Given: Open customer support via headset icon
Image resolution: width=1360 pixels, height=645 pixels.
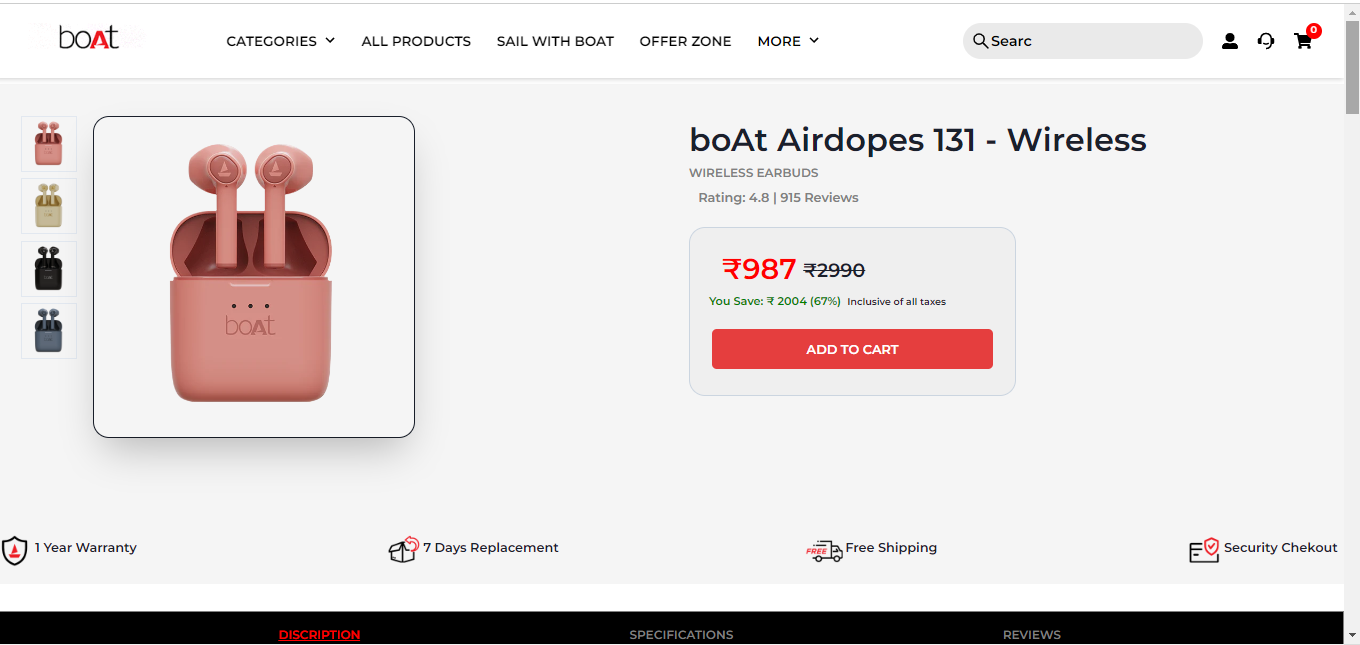Looking at the screenshot, I should click(1266, 41).
